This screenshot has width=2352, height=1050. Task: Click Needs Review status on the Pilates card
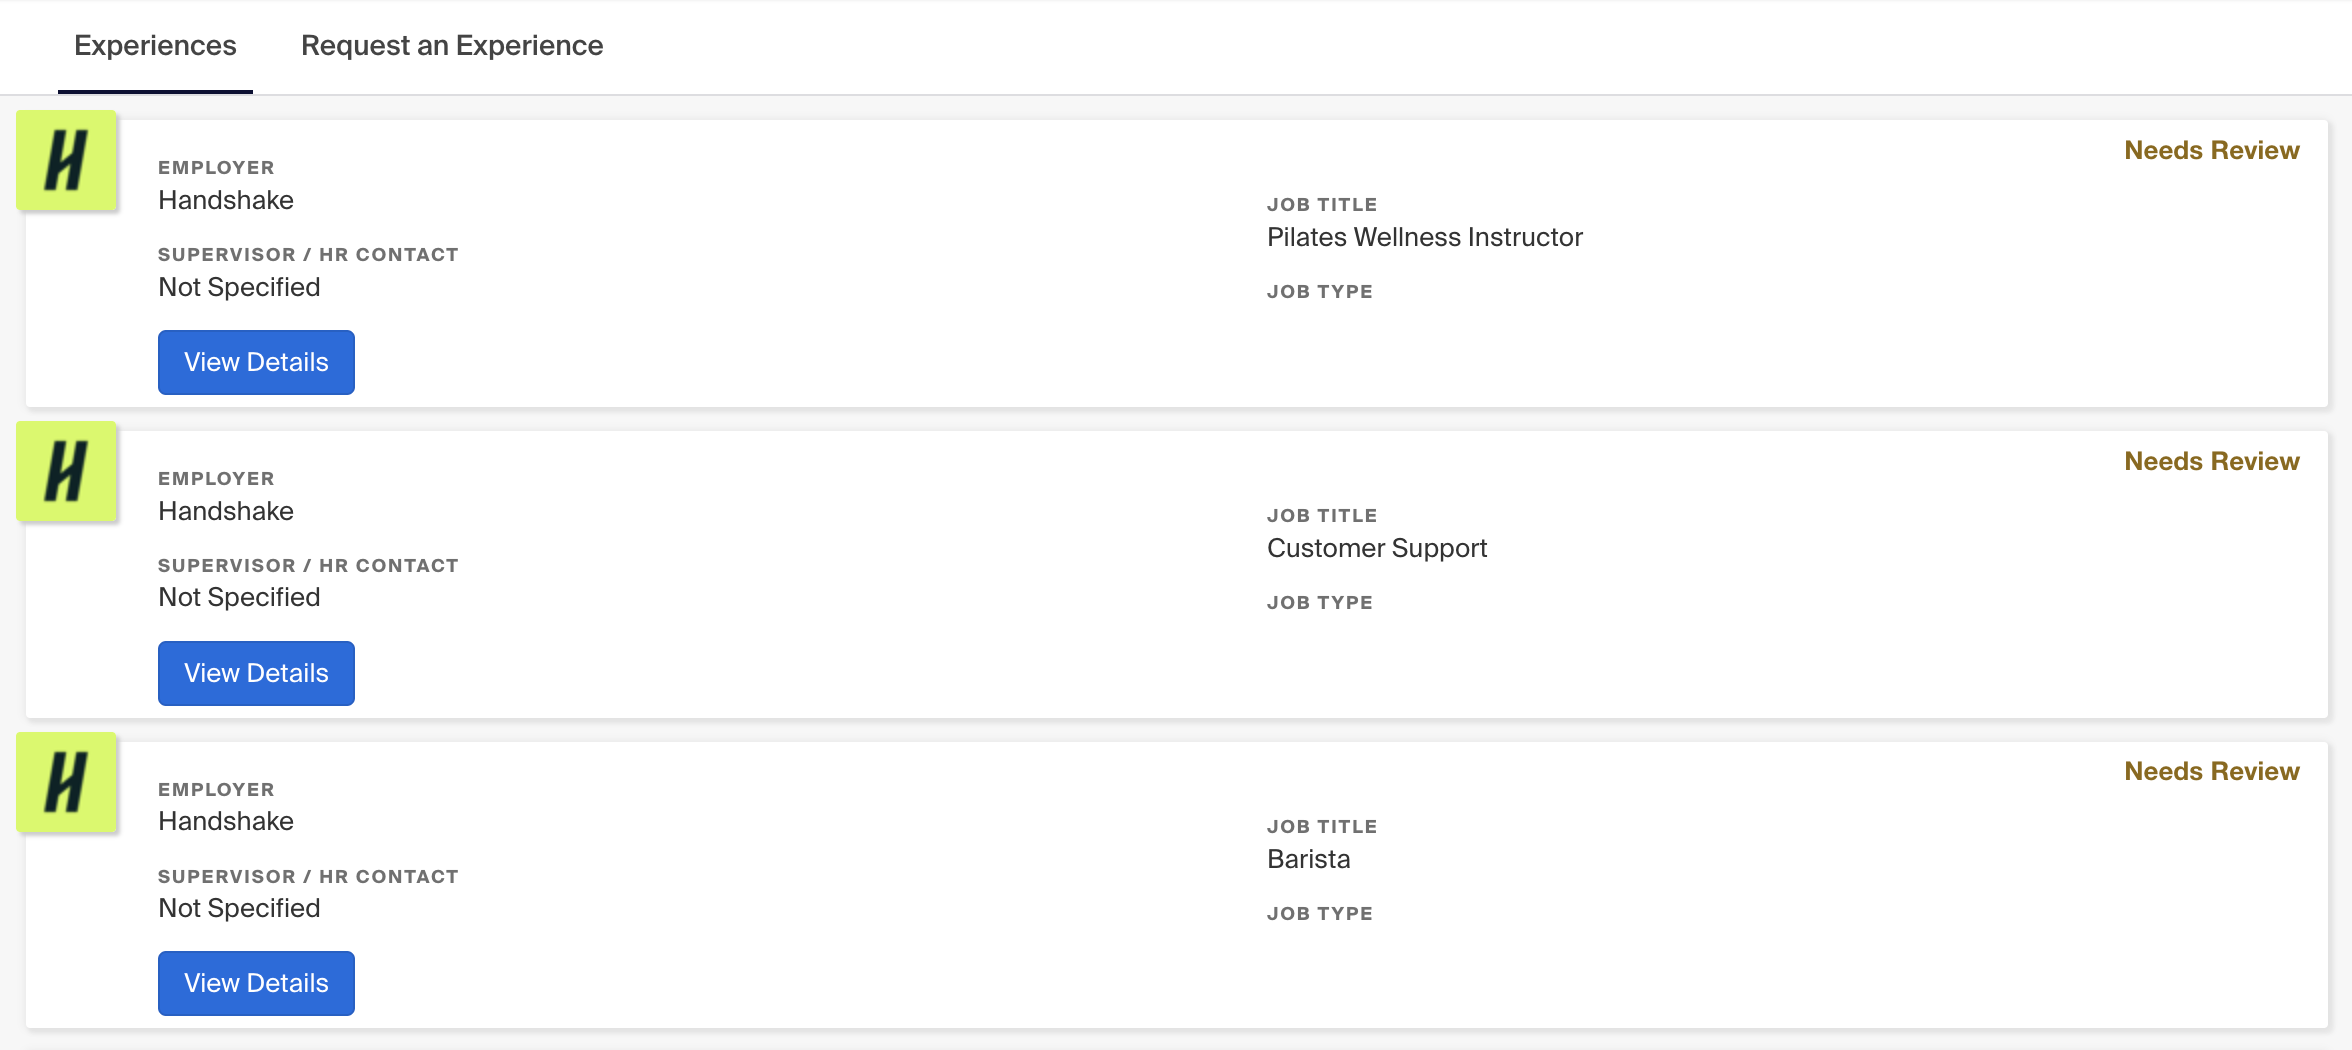click(x=2211, y=150)
